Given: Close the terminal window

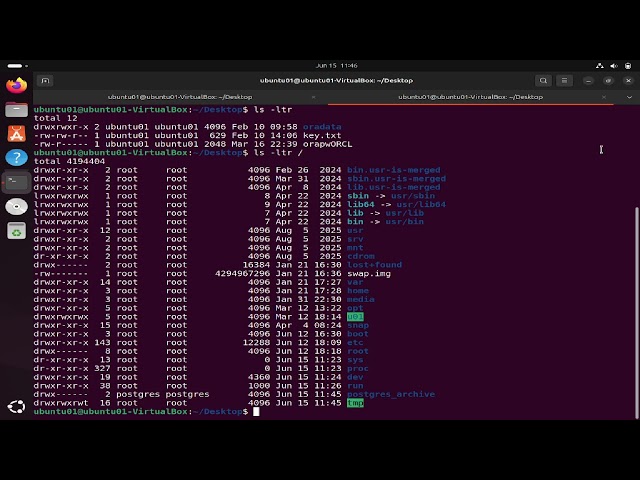Looking at the screenshot, I should (629, 81).
